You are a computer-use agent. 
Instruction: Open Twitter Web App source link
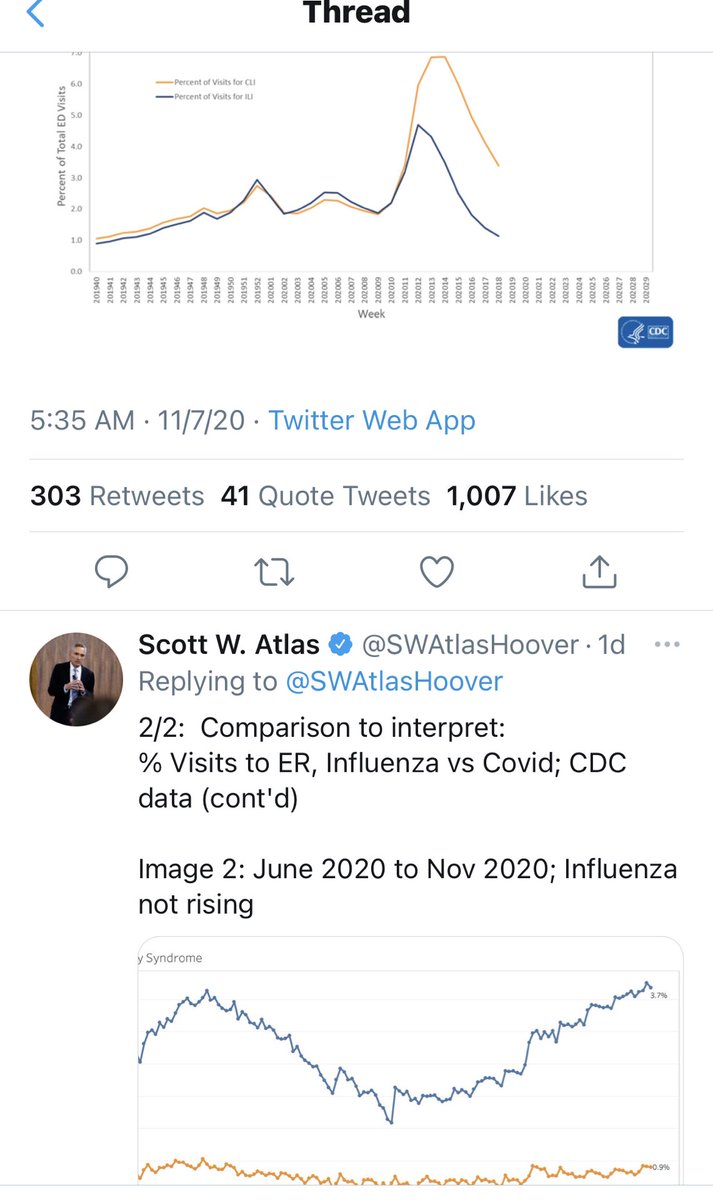pyautogui.click(x=372, y=421)
